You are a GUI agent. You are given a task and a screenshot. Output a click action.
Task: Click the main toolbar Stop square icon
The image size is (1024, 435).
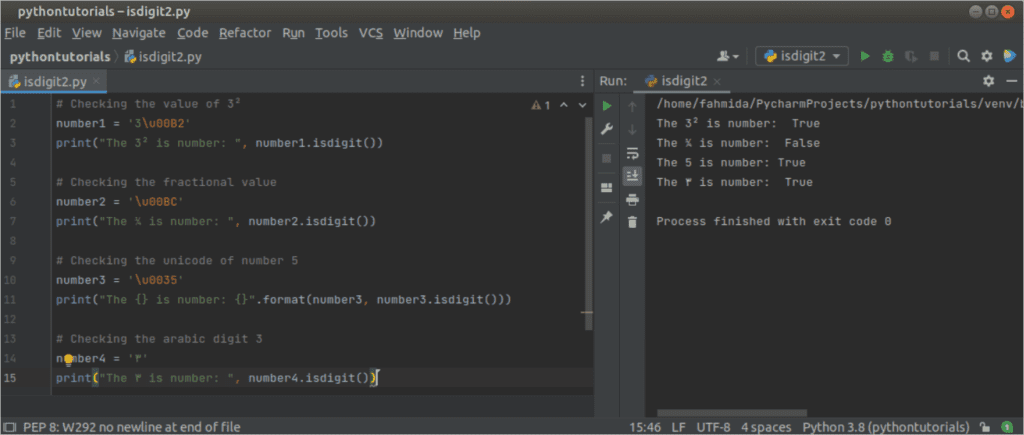(934, 56)
